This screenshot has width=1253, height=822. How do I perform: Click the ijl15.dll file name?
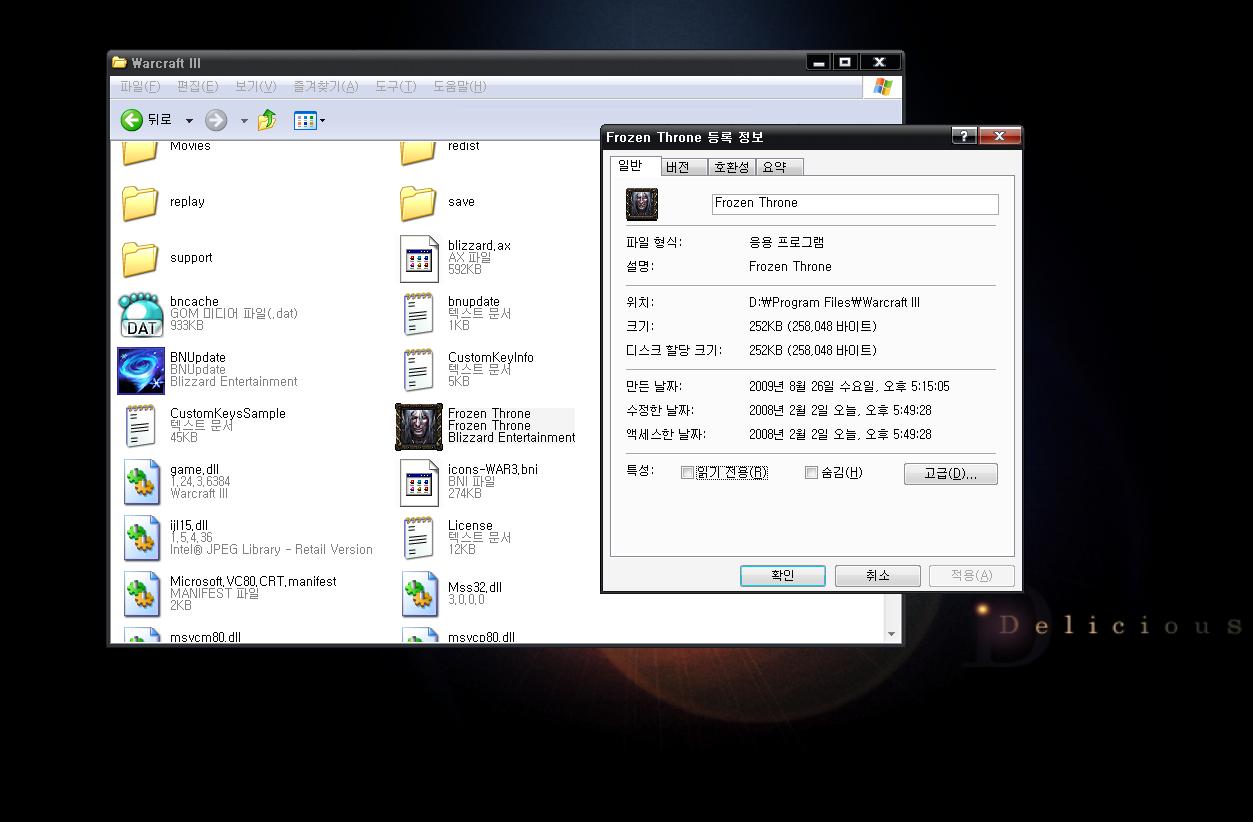[189, 525]
